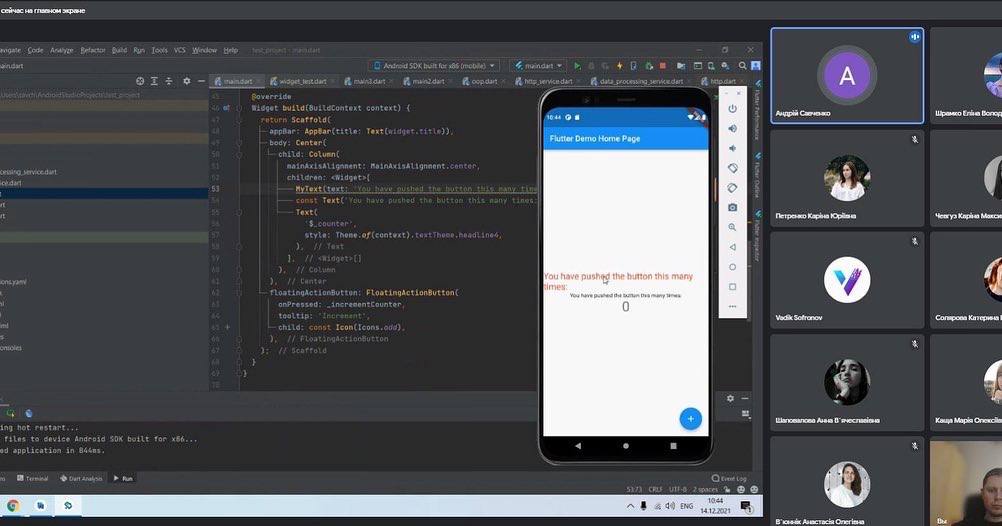Open the taskbar notification center icon

tap(746, 506)
